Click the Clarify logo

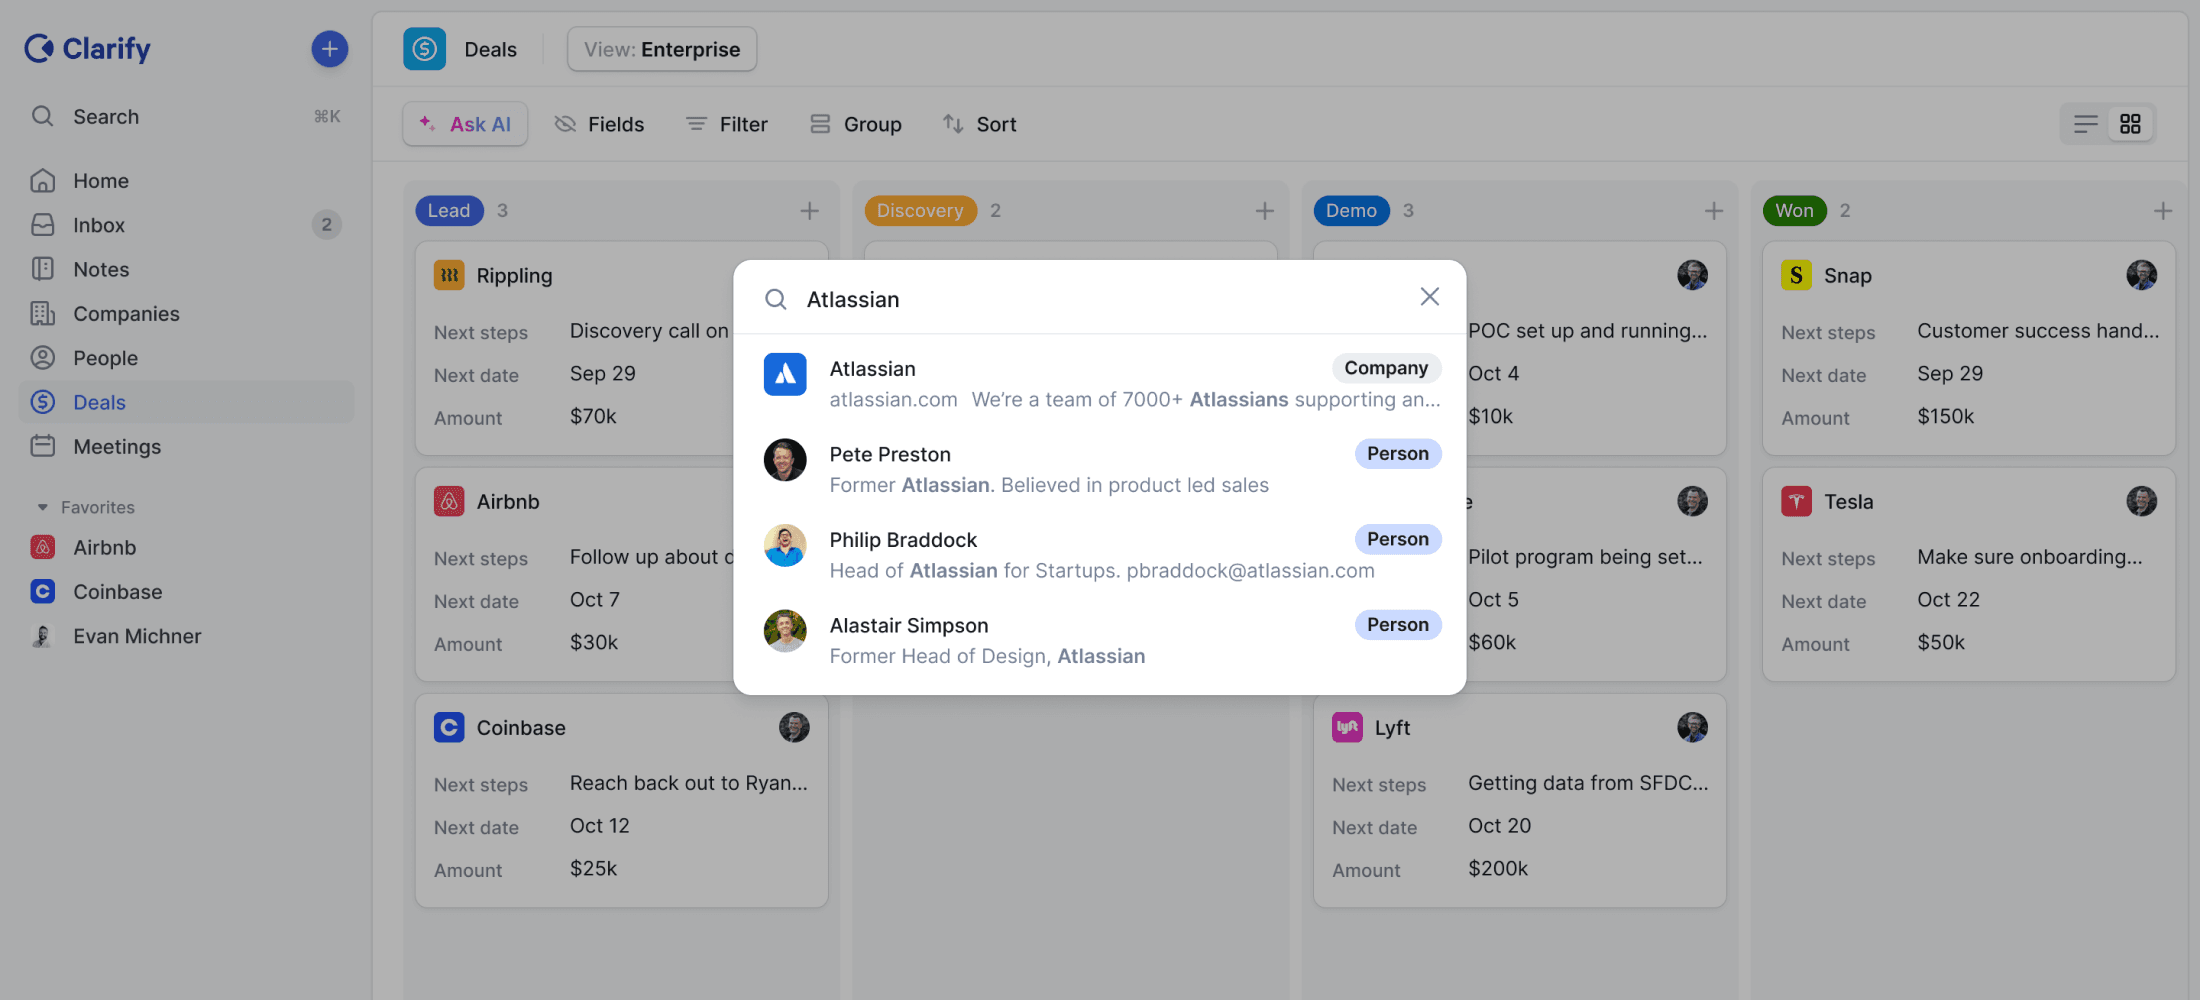pos(87,48)
